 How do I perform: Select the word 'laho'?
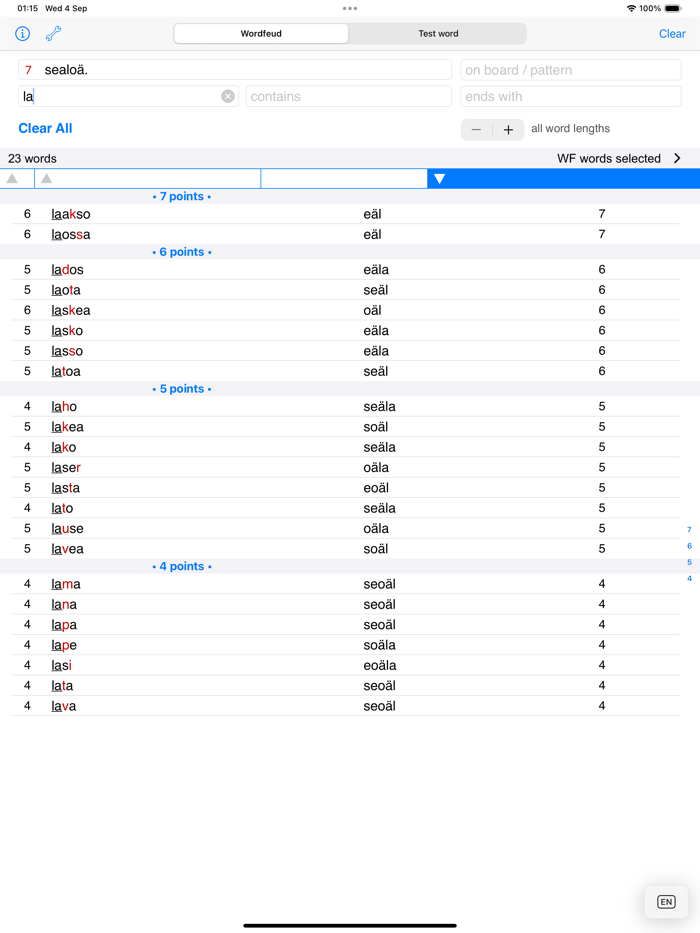coord(64,406)
